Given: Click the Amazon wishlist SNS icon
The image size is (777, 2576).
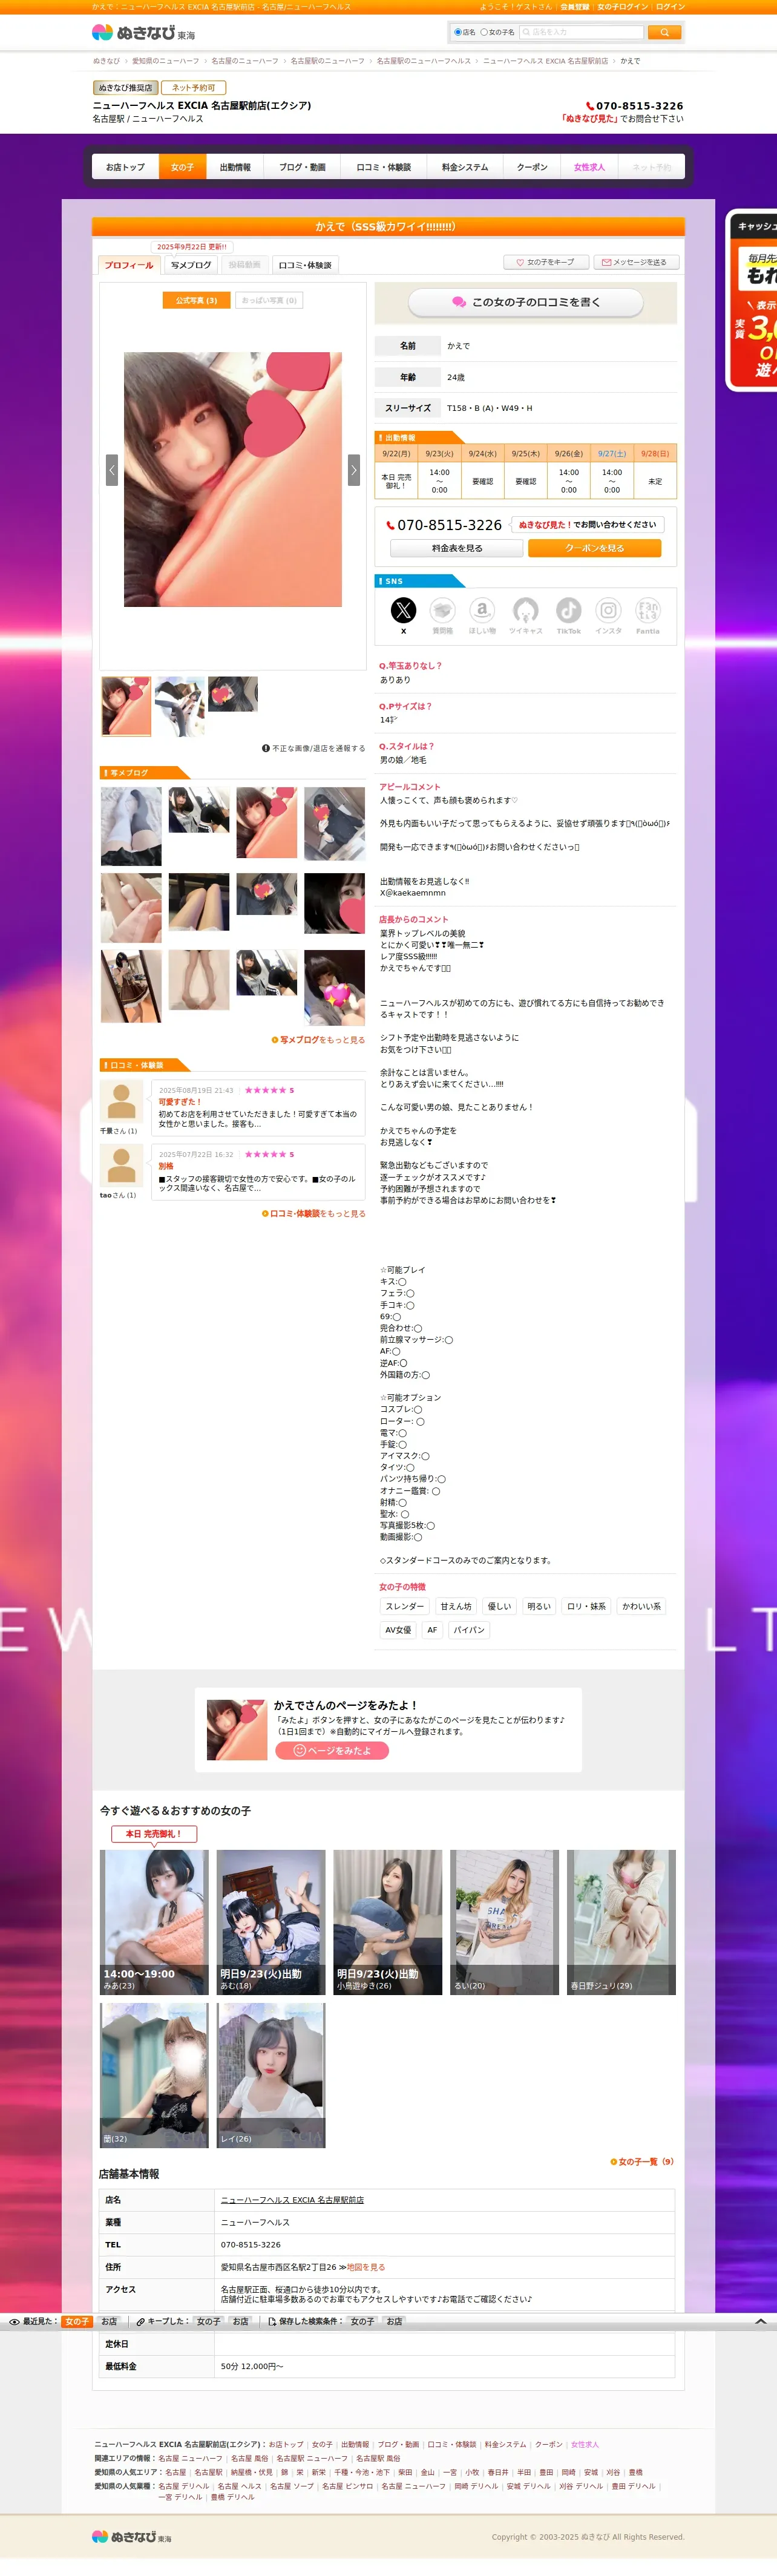Looking at the screenshot, I should (x=482, y=610).
